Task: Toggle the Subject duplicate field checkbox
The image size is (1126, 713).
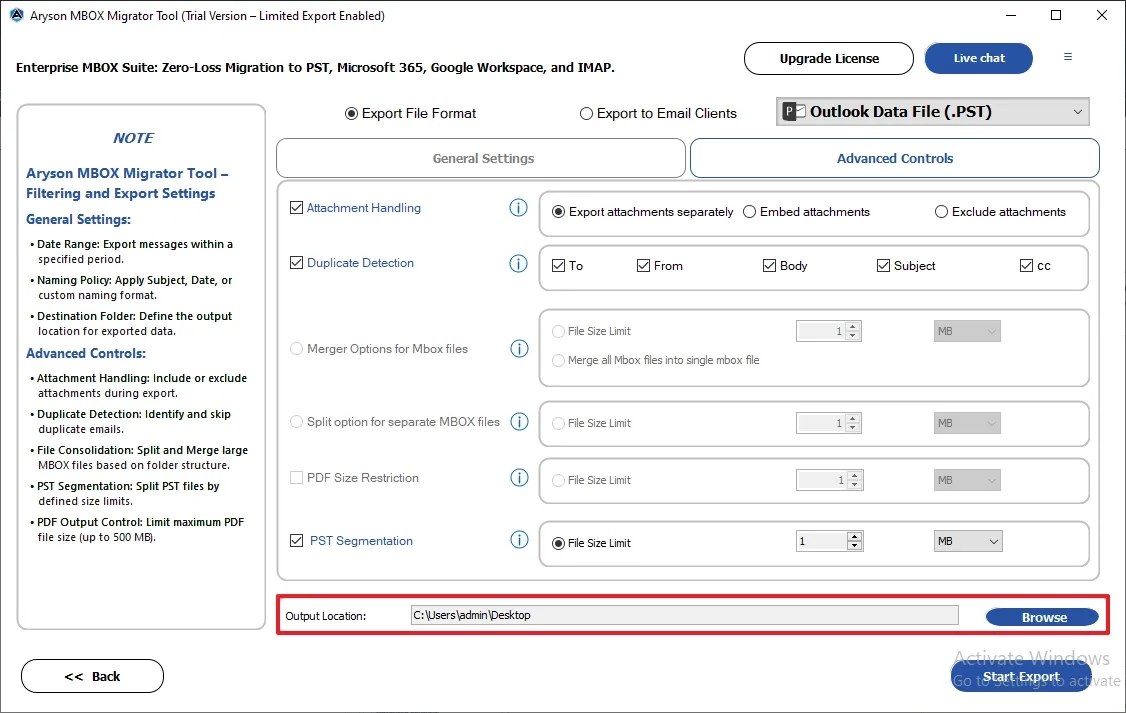Action: 883,266
